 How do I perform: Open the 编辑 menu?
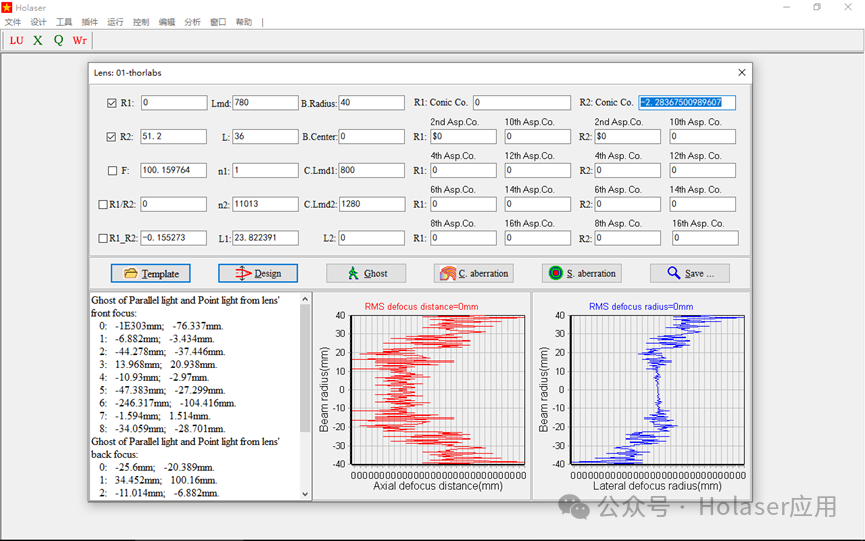167,22
